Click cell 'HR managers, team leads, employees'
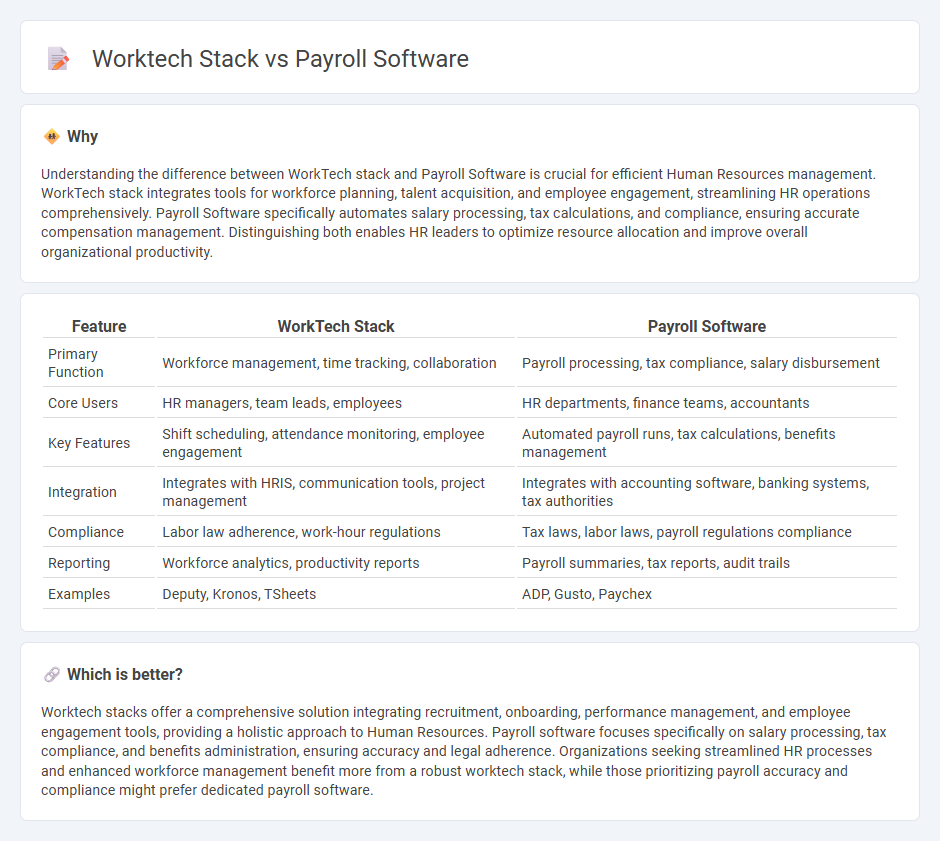Viewport: 940px width, 841px height. pos(336,403)
